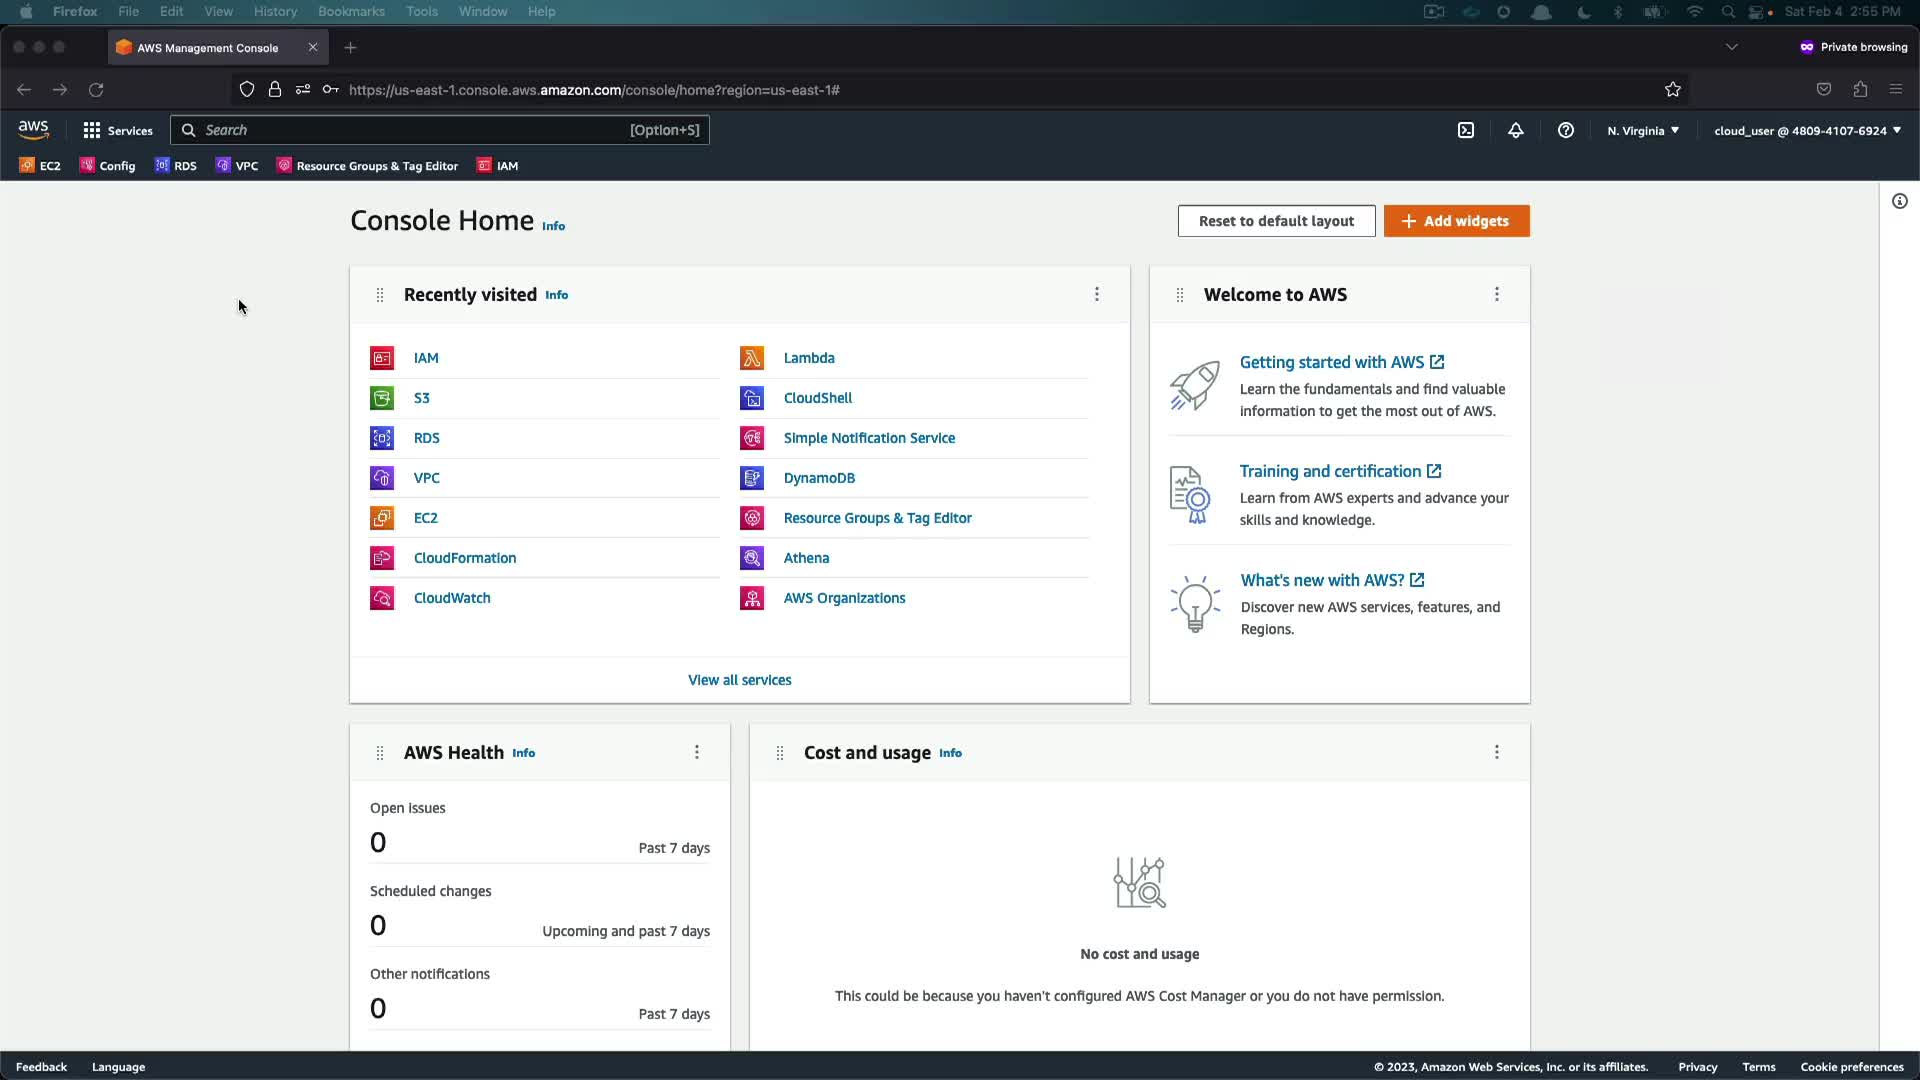Screen dimensions: 1920x1080
Task: Expand the cloud_user account dropdown
Action: (x=1807, y=130)
